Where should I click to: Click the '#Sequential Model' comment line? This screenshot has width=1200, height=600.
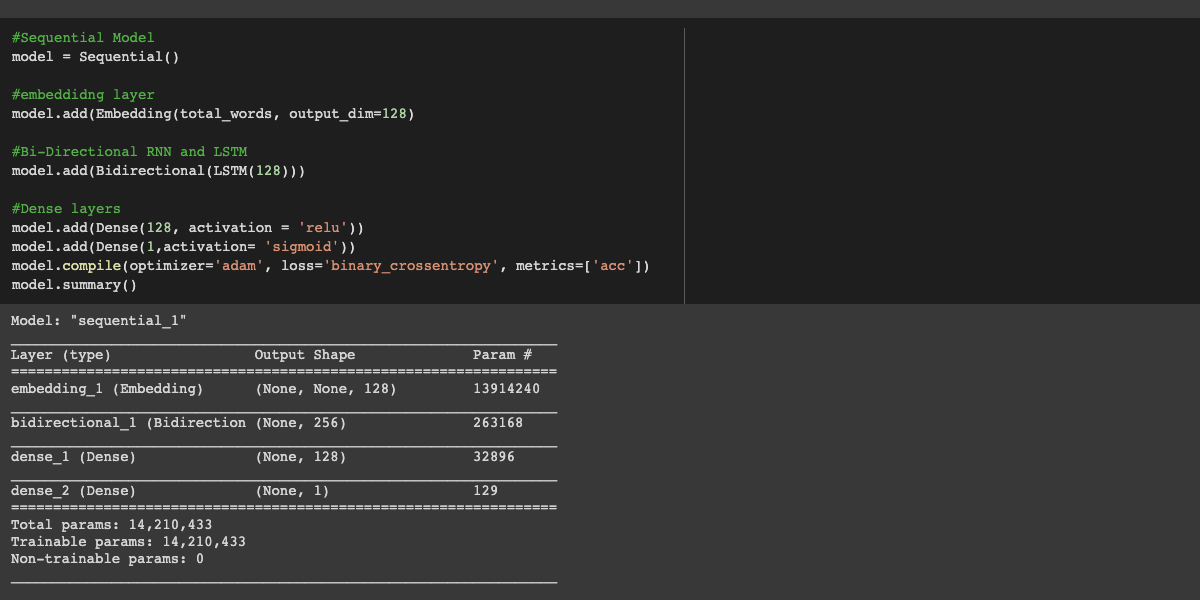(x=83, y=38)
